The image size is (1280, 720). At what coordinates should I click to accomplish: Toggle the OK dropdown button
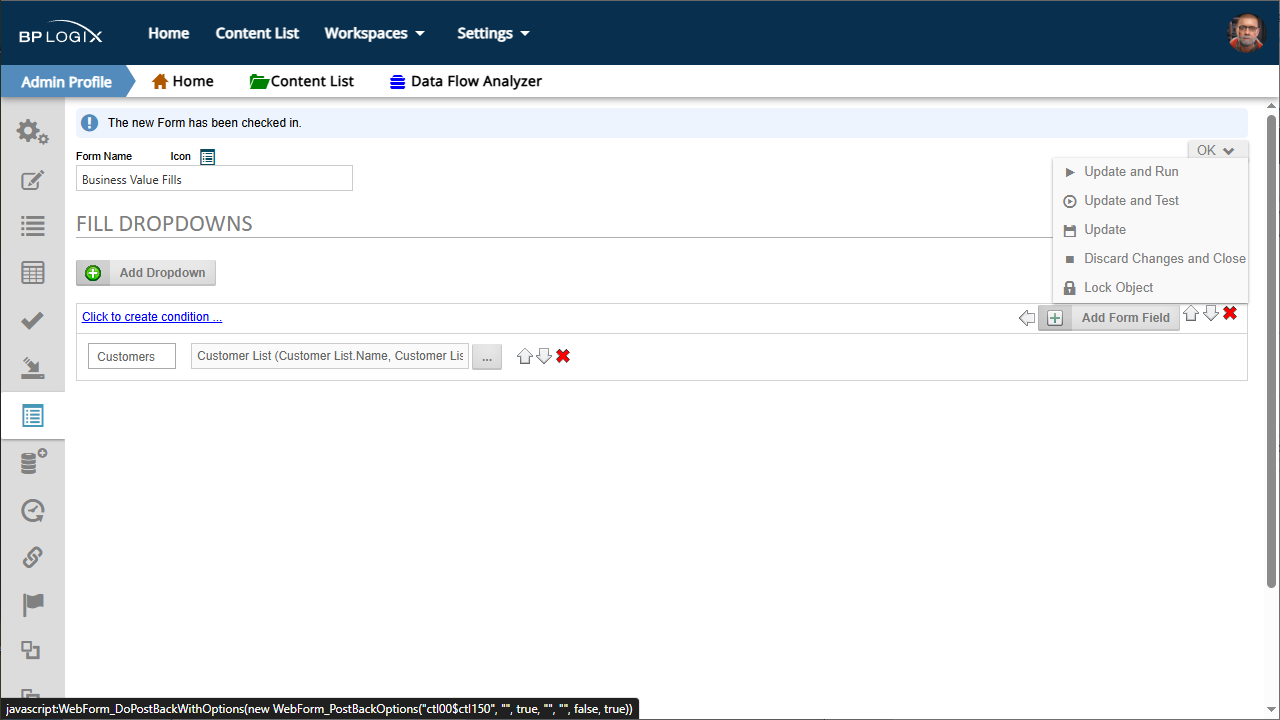[1217, 150]
